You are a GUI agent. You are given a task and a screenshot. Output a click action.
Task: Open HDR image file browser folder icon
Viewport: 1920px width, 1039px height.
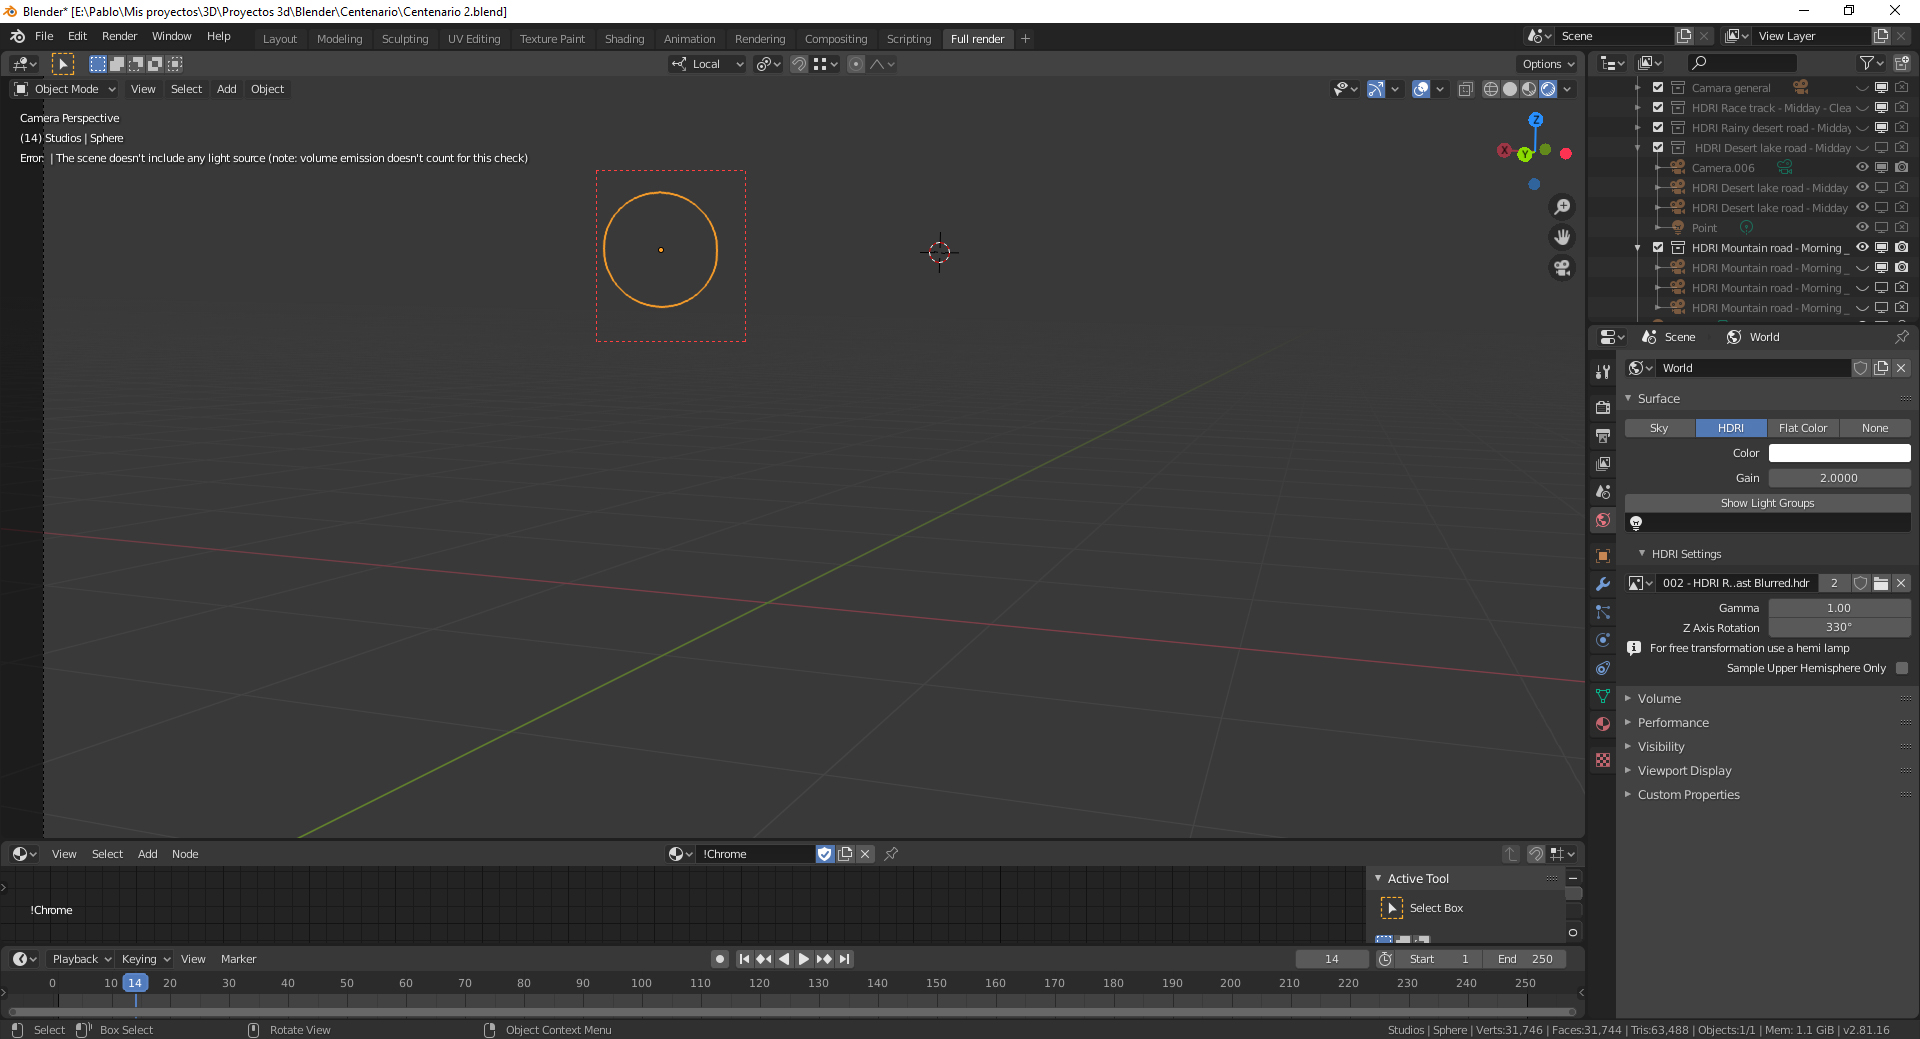(1881, 583)
